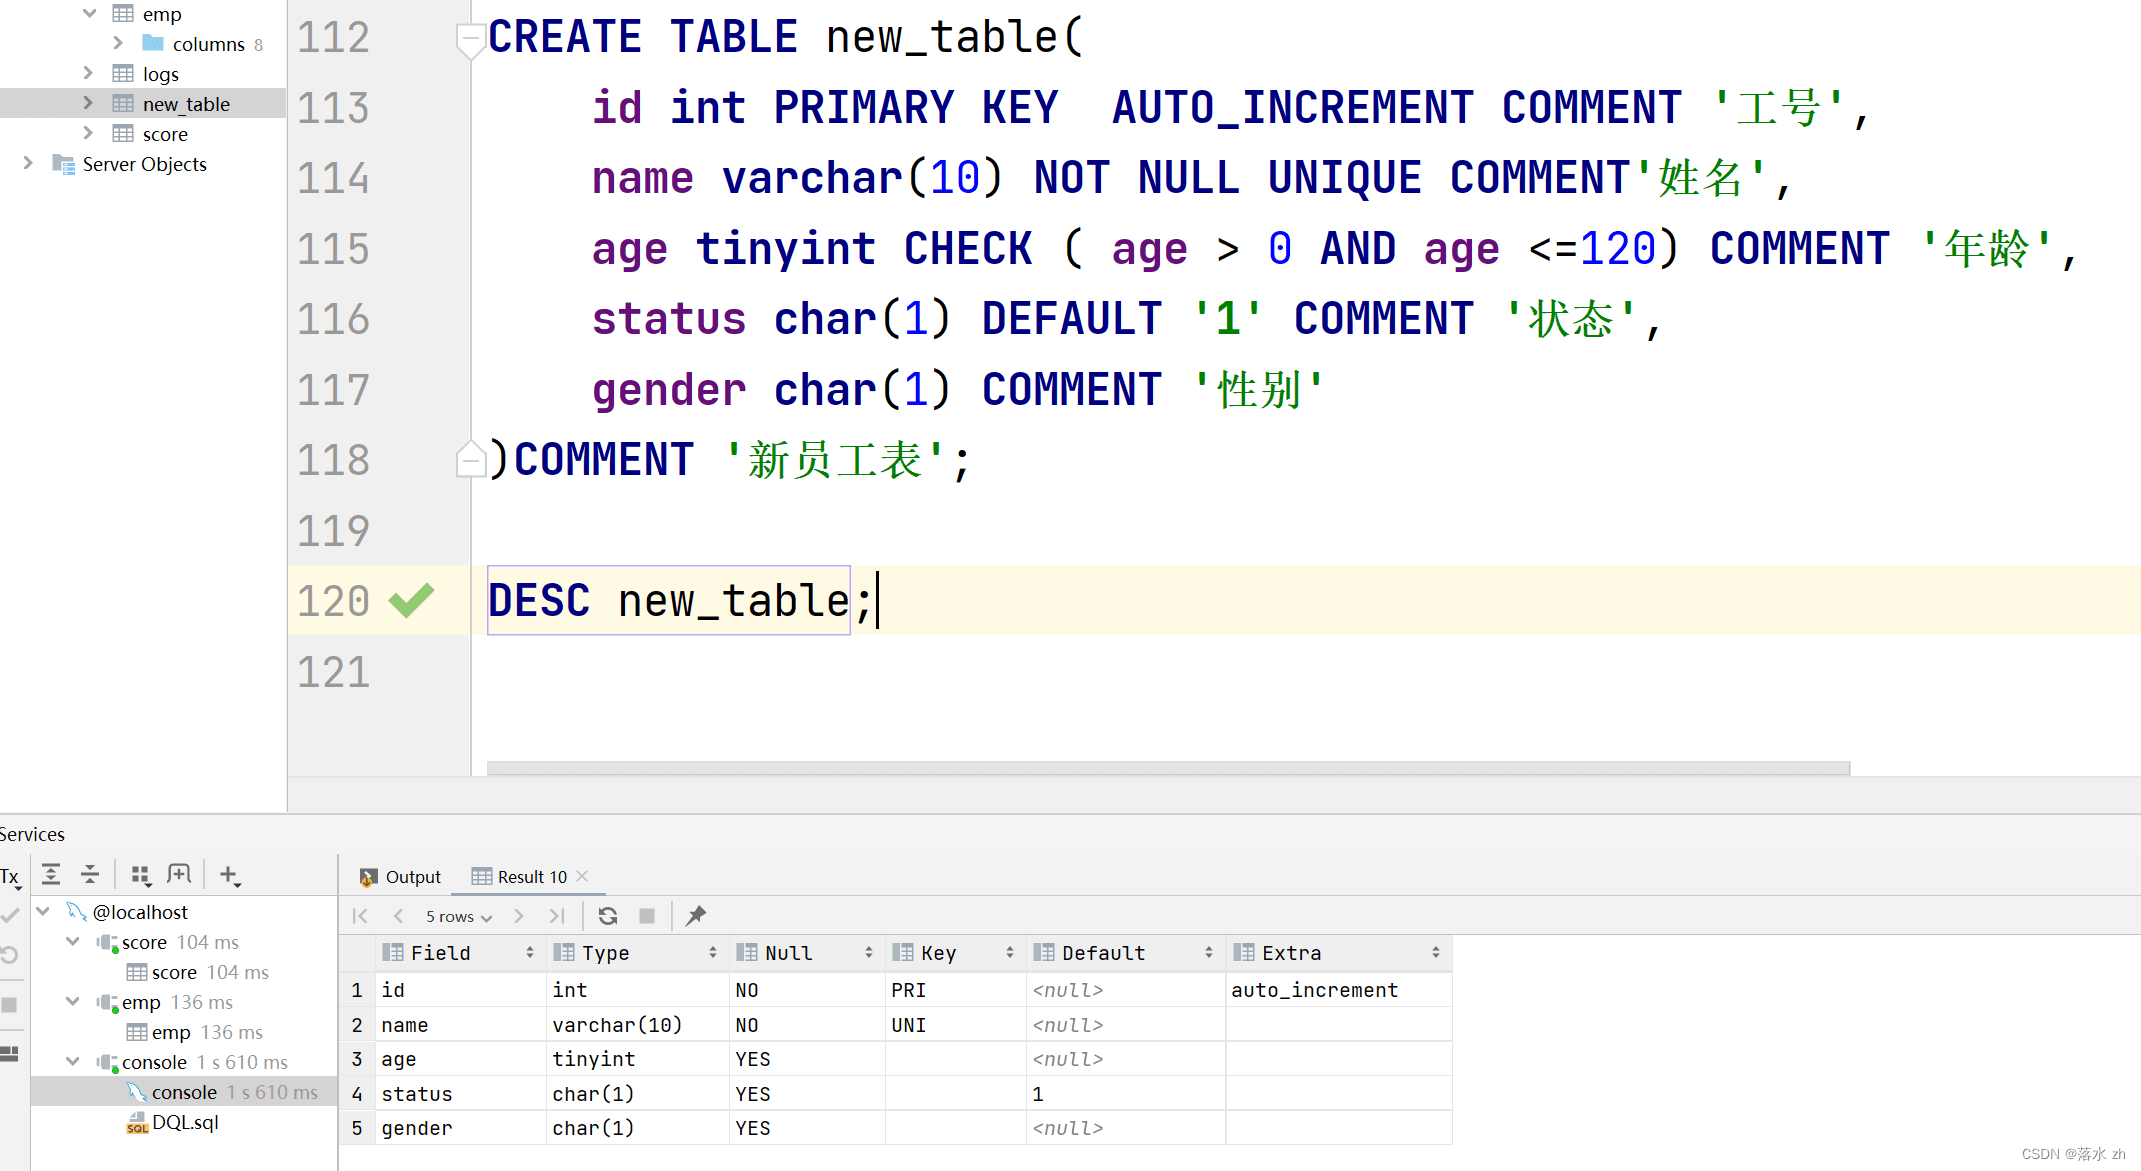Click the auto_increment cell in row 1

[1338, 990]
